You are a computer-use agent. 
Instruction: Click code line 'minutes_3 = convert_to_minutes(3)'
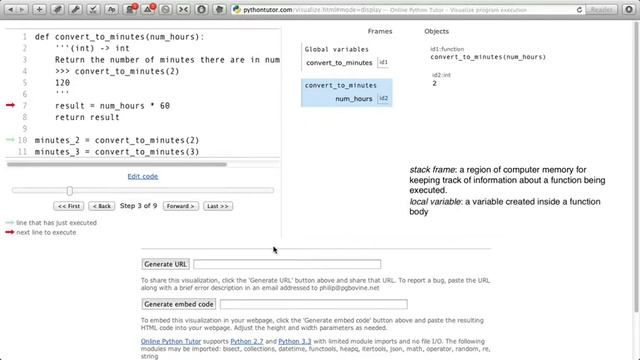click(117, 151)
